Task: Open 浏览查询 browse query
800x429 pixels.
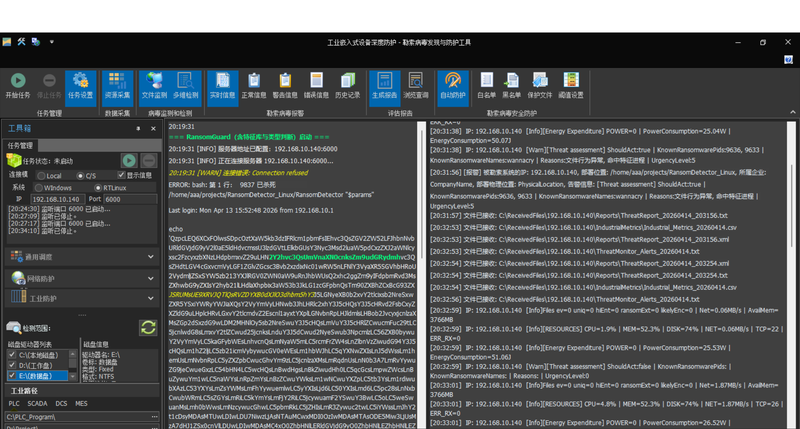Action: click(x=416, y=86)
